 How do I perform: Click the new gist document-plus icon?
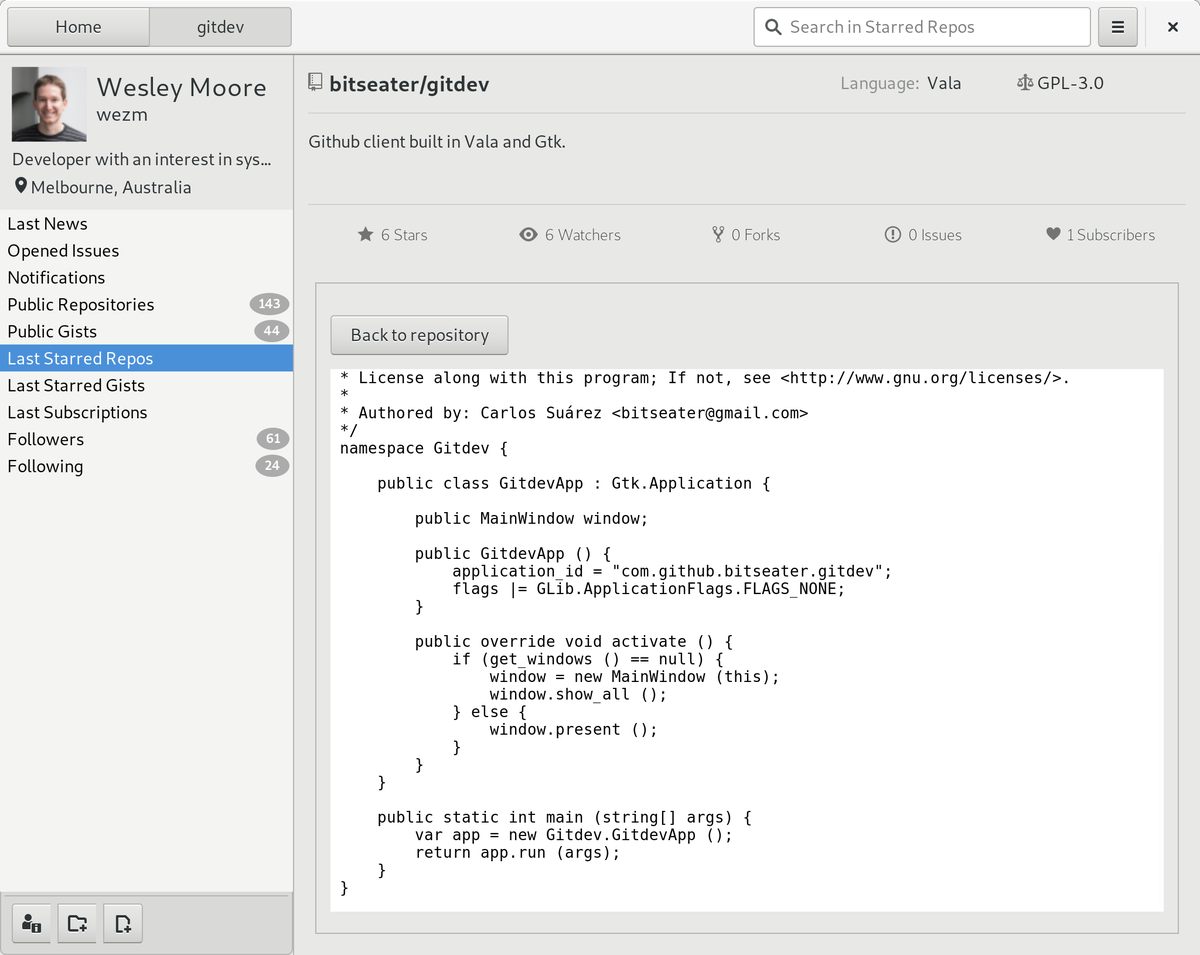pos(123,923)
